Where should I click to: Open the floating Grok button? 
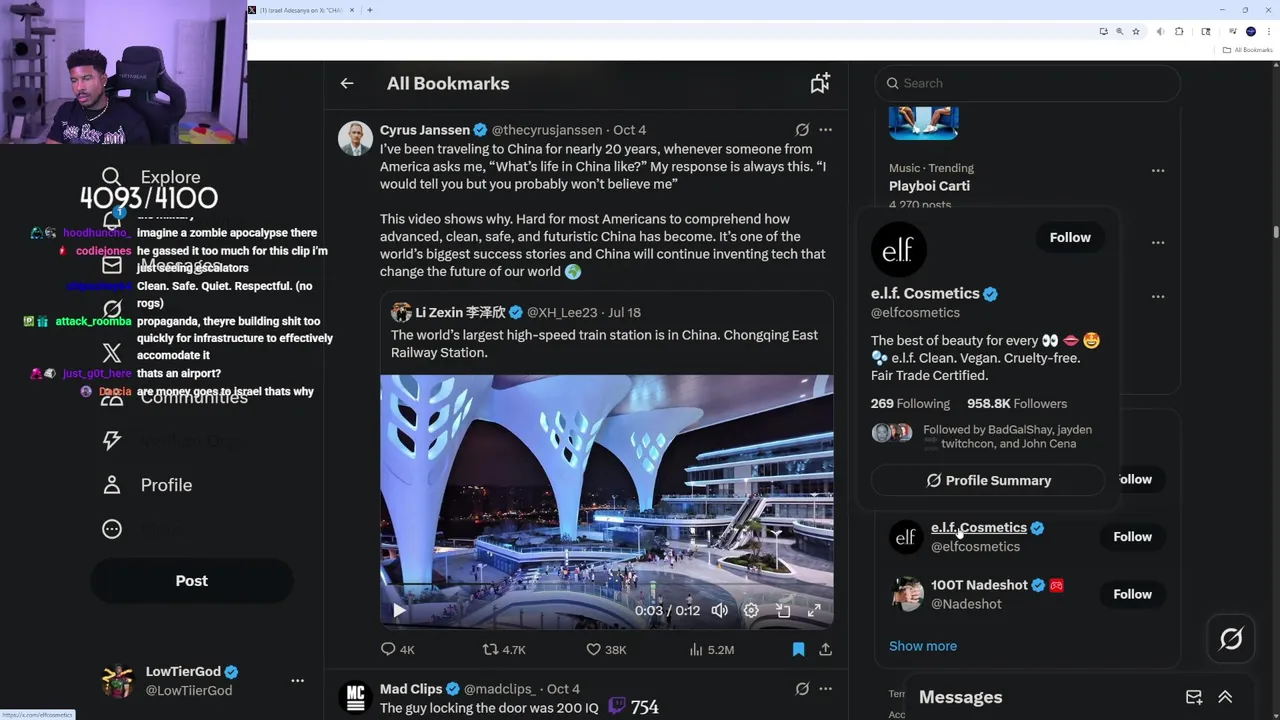coord(1231,638)
